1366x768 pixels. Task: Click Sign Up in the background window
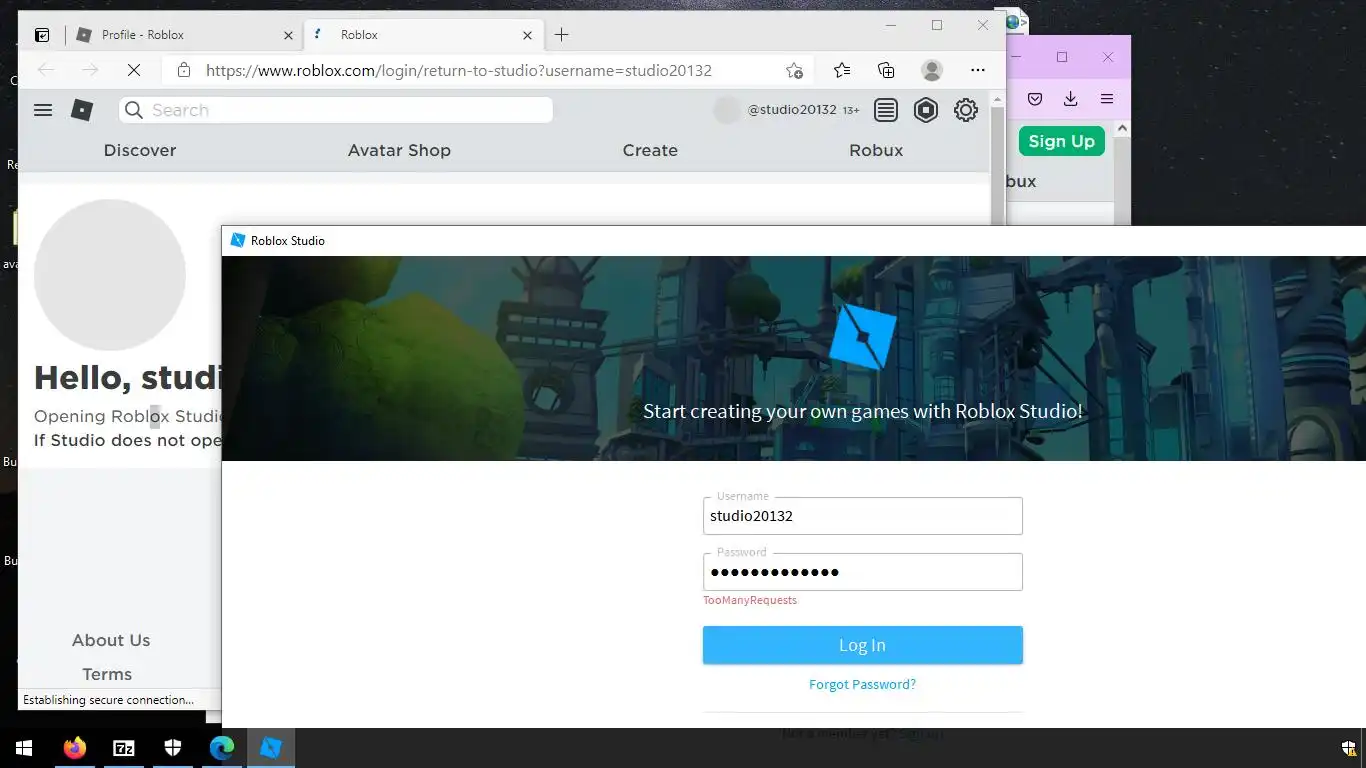(x=1062, y=141)
